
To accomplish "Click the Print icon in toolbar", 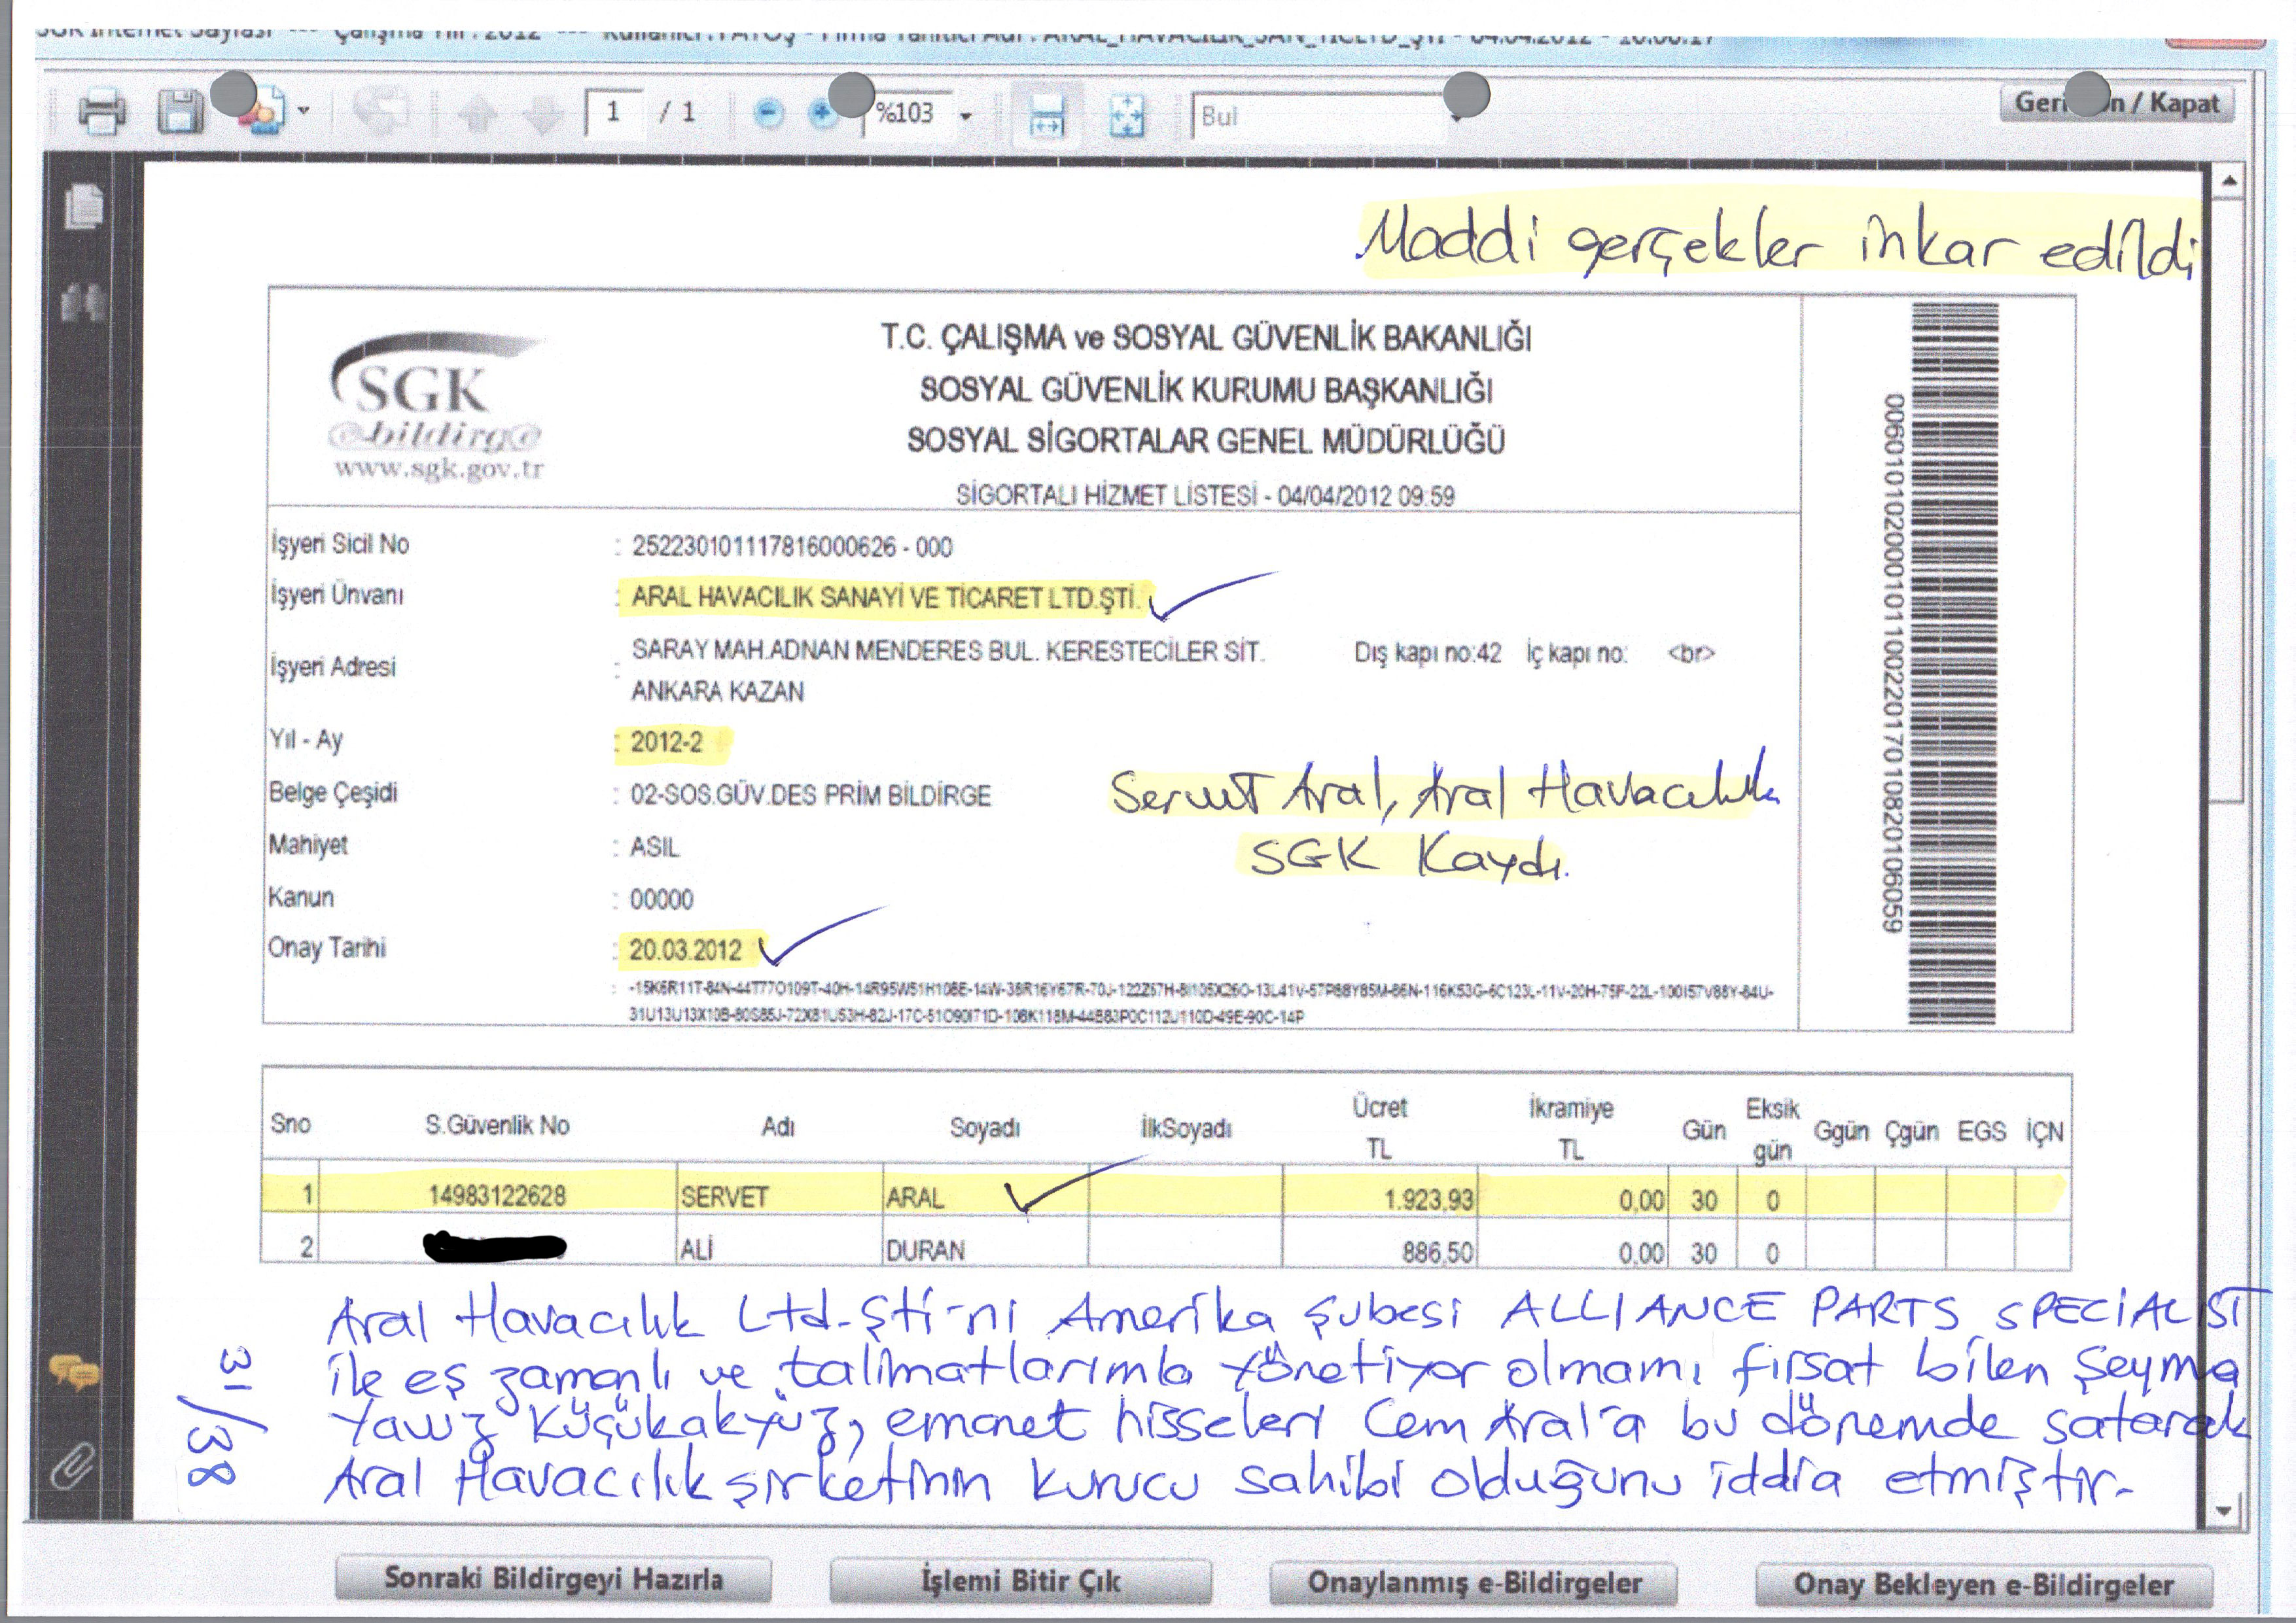I will pyautogui.click(x=102, y=111).
